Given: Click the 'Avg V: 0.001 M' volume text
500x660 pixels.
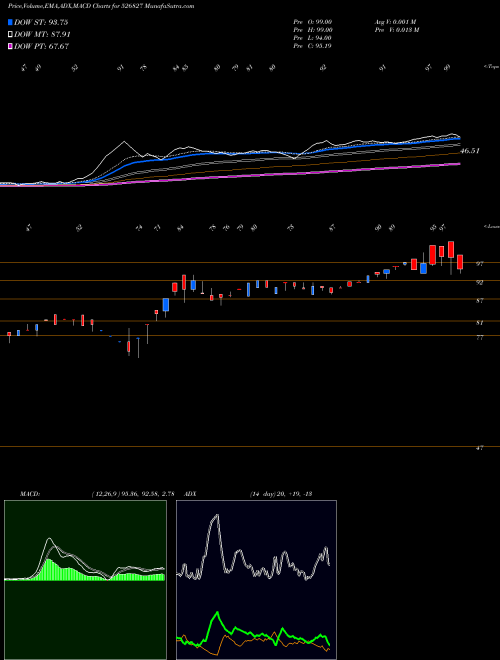Looking at the screenshot, I should 397,22.
